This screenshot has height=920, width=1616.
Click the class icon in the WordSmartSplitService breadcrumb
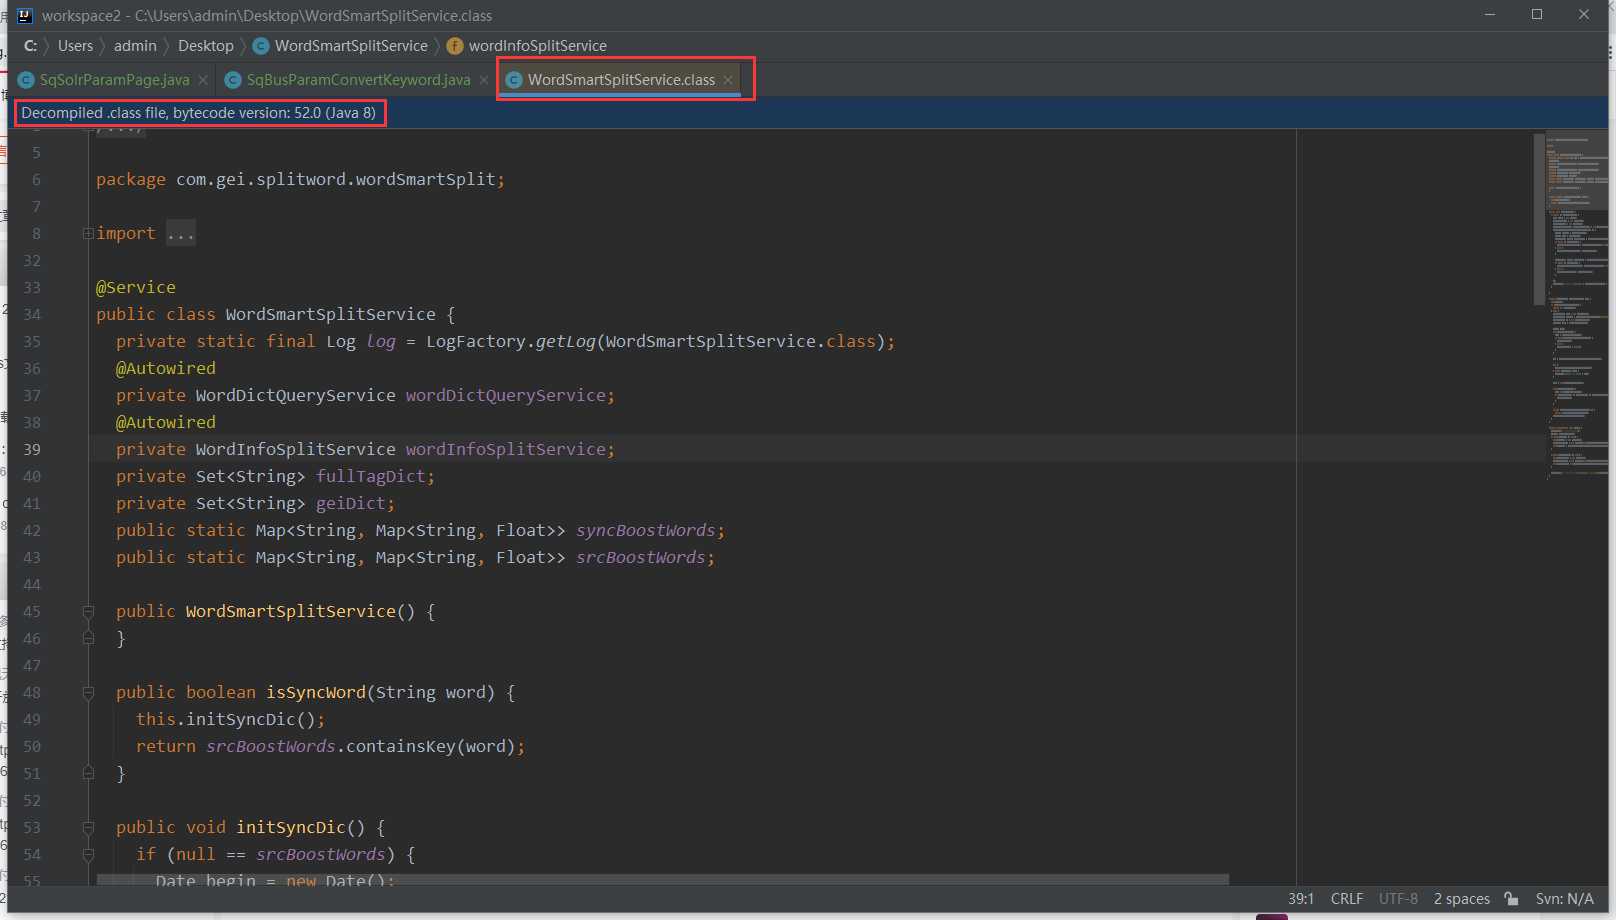click(261, 46)
